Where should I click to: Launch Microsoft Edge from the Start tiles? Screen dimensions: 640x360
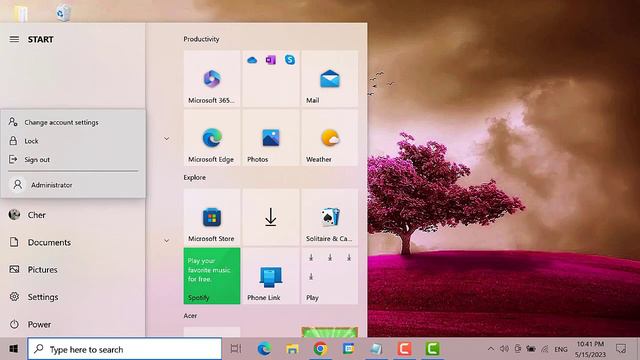(x=212, y=138)
